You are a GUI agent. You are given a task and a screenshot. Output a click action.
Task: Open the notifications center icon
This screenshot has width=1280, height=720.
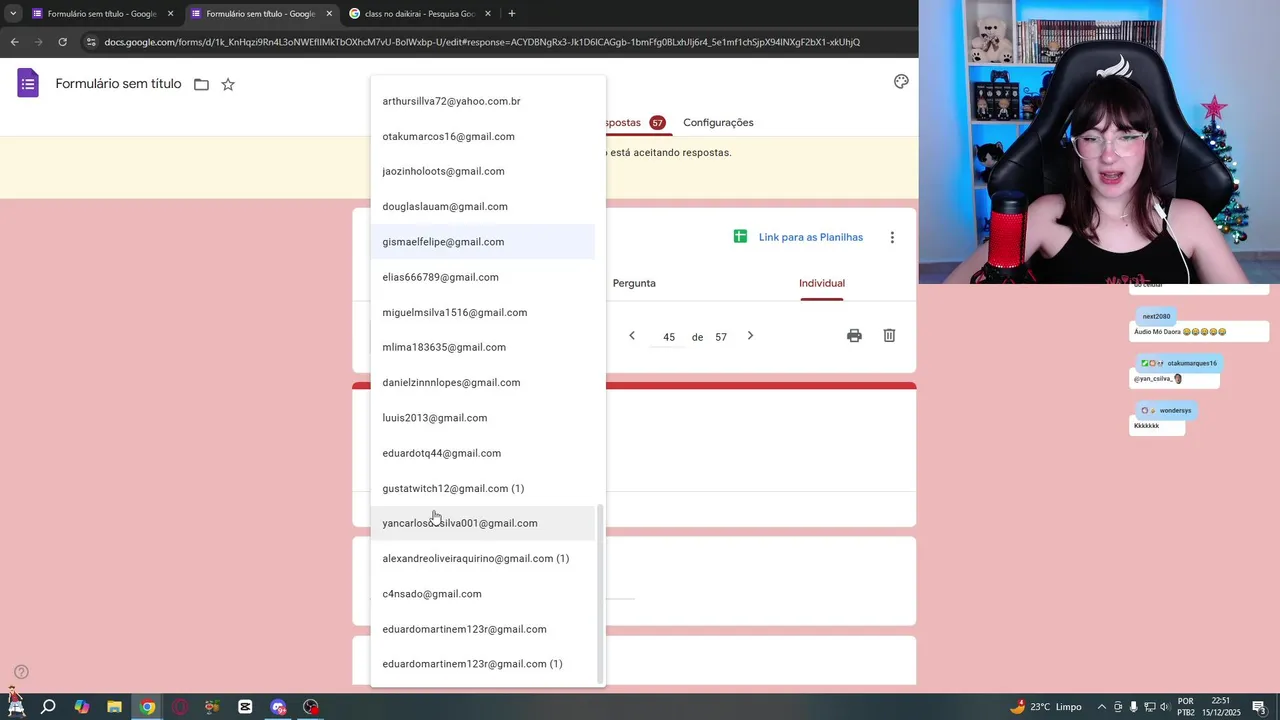(1259, 707)
